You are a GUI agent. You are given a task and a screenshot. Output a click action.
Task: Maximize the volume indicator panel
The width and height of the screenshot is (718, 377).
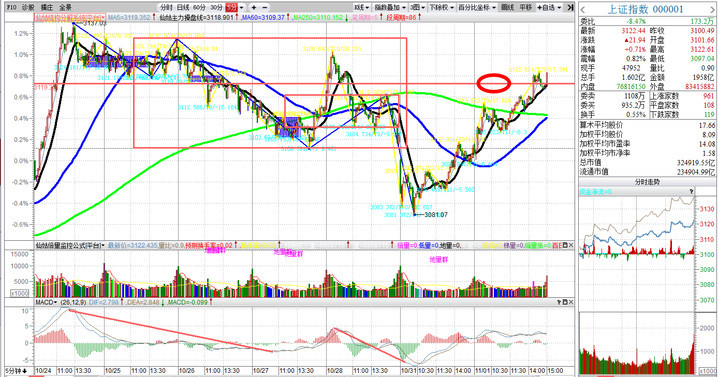[565, 246]
